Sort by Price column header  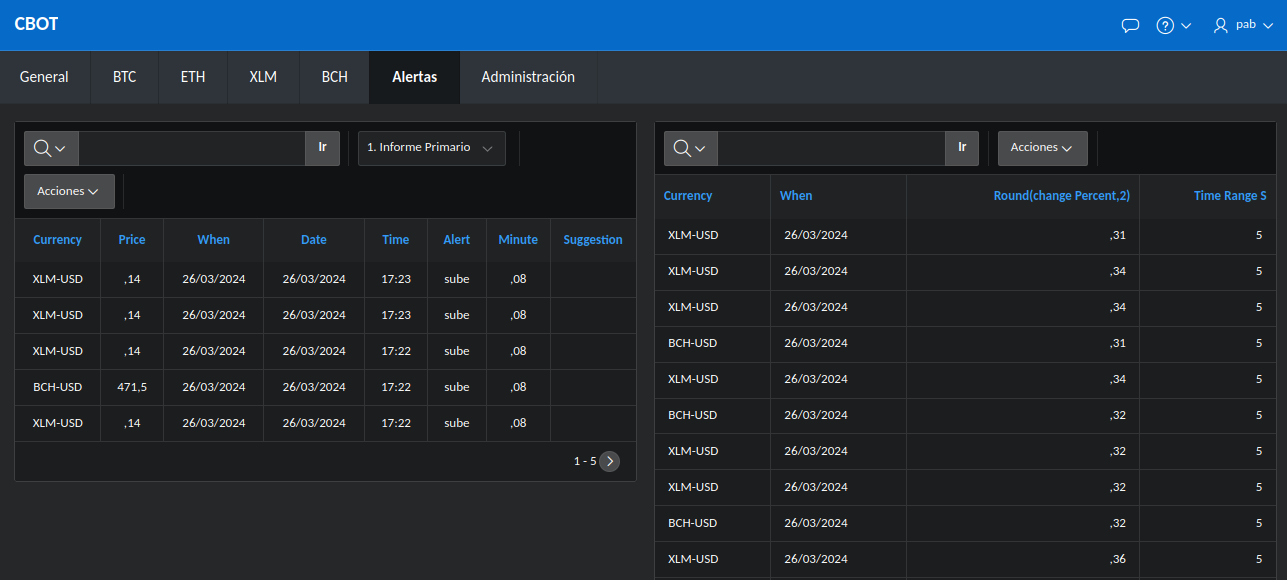[x=132, y=240]
